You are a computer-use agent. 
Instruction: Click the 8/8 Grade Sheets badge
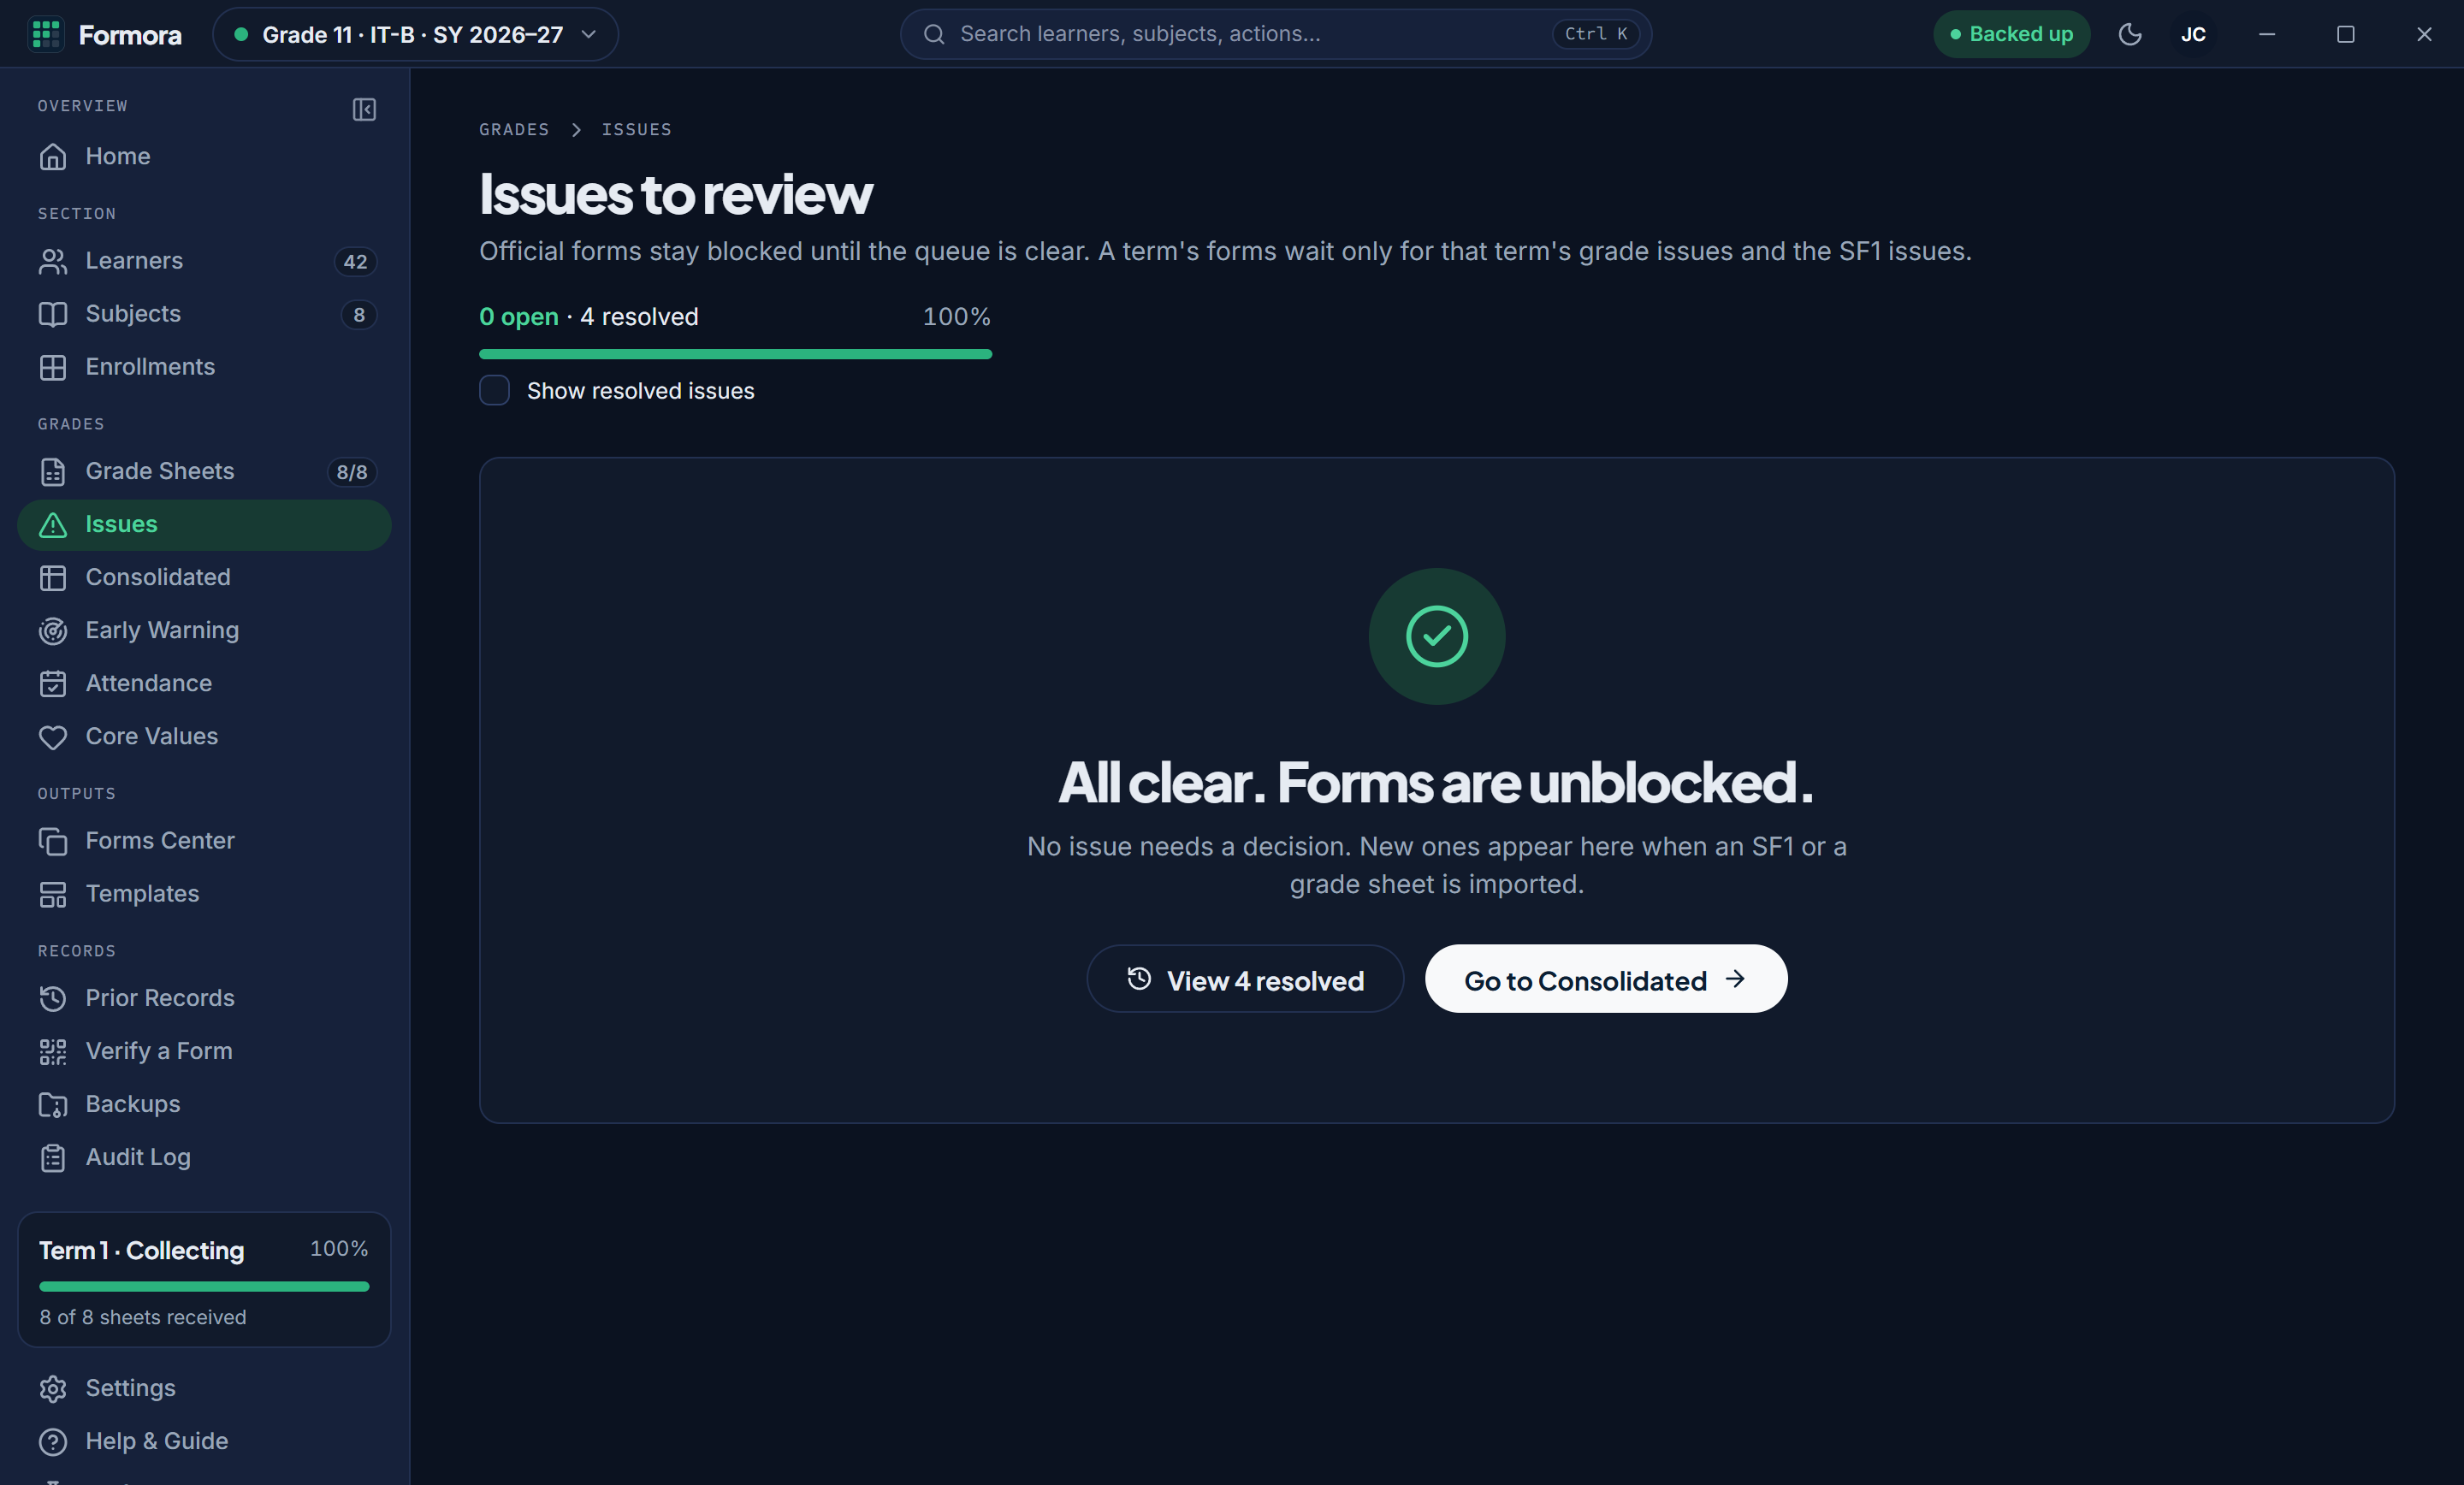352,472
